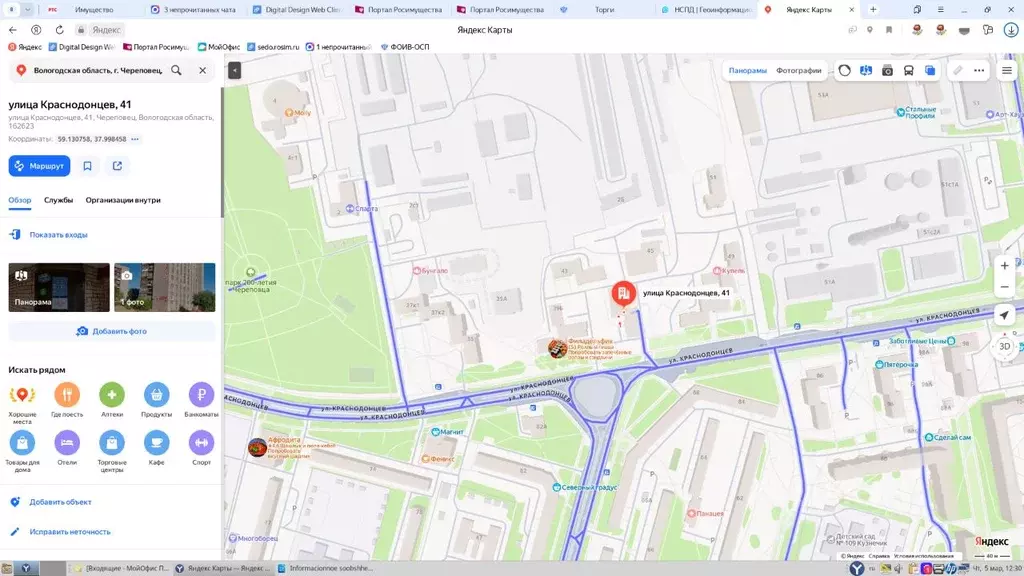Click the Показать входы link
Screen dimensions: 1024x576
click(x=58, y=235)
